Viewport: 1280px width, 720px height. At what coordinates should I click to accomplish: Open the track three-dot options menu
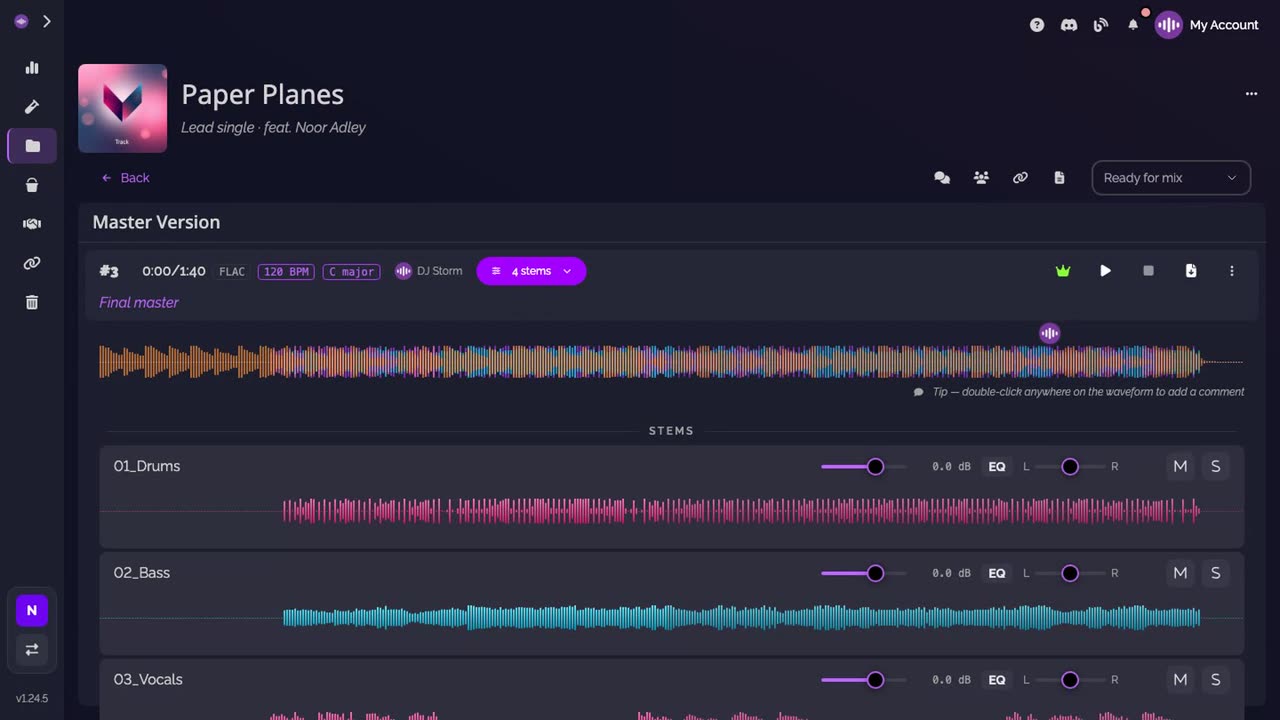[1251, 94]
